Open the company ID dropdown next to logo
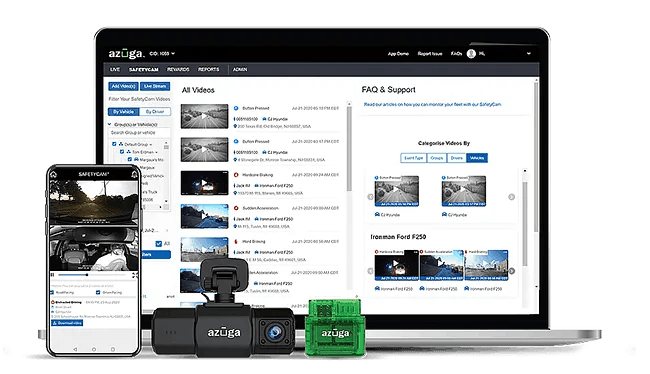 tap(162, 53)
